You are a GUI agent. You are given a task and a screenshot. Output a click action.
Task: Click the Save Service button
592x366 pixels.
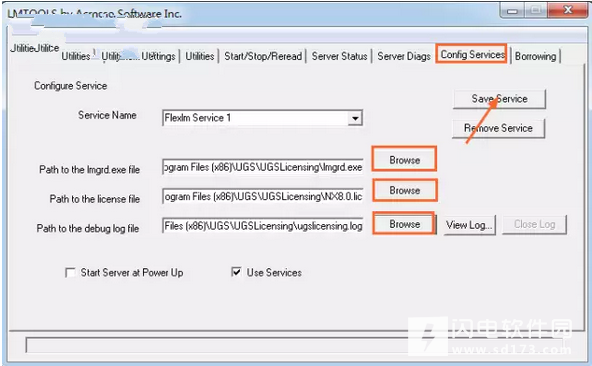499,99
